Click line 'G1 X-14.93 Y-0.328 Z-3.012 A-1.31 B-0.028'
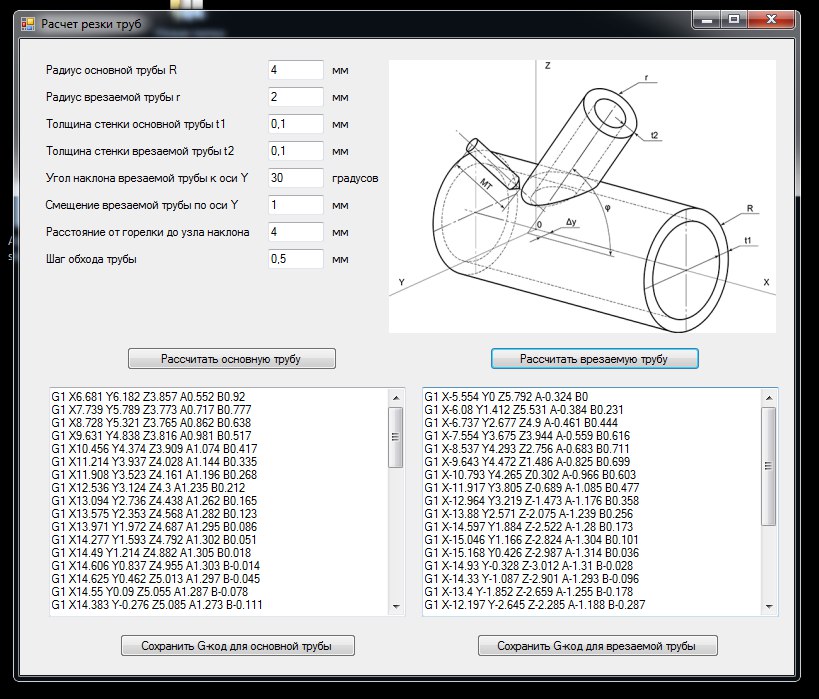 point(529,566)
